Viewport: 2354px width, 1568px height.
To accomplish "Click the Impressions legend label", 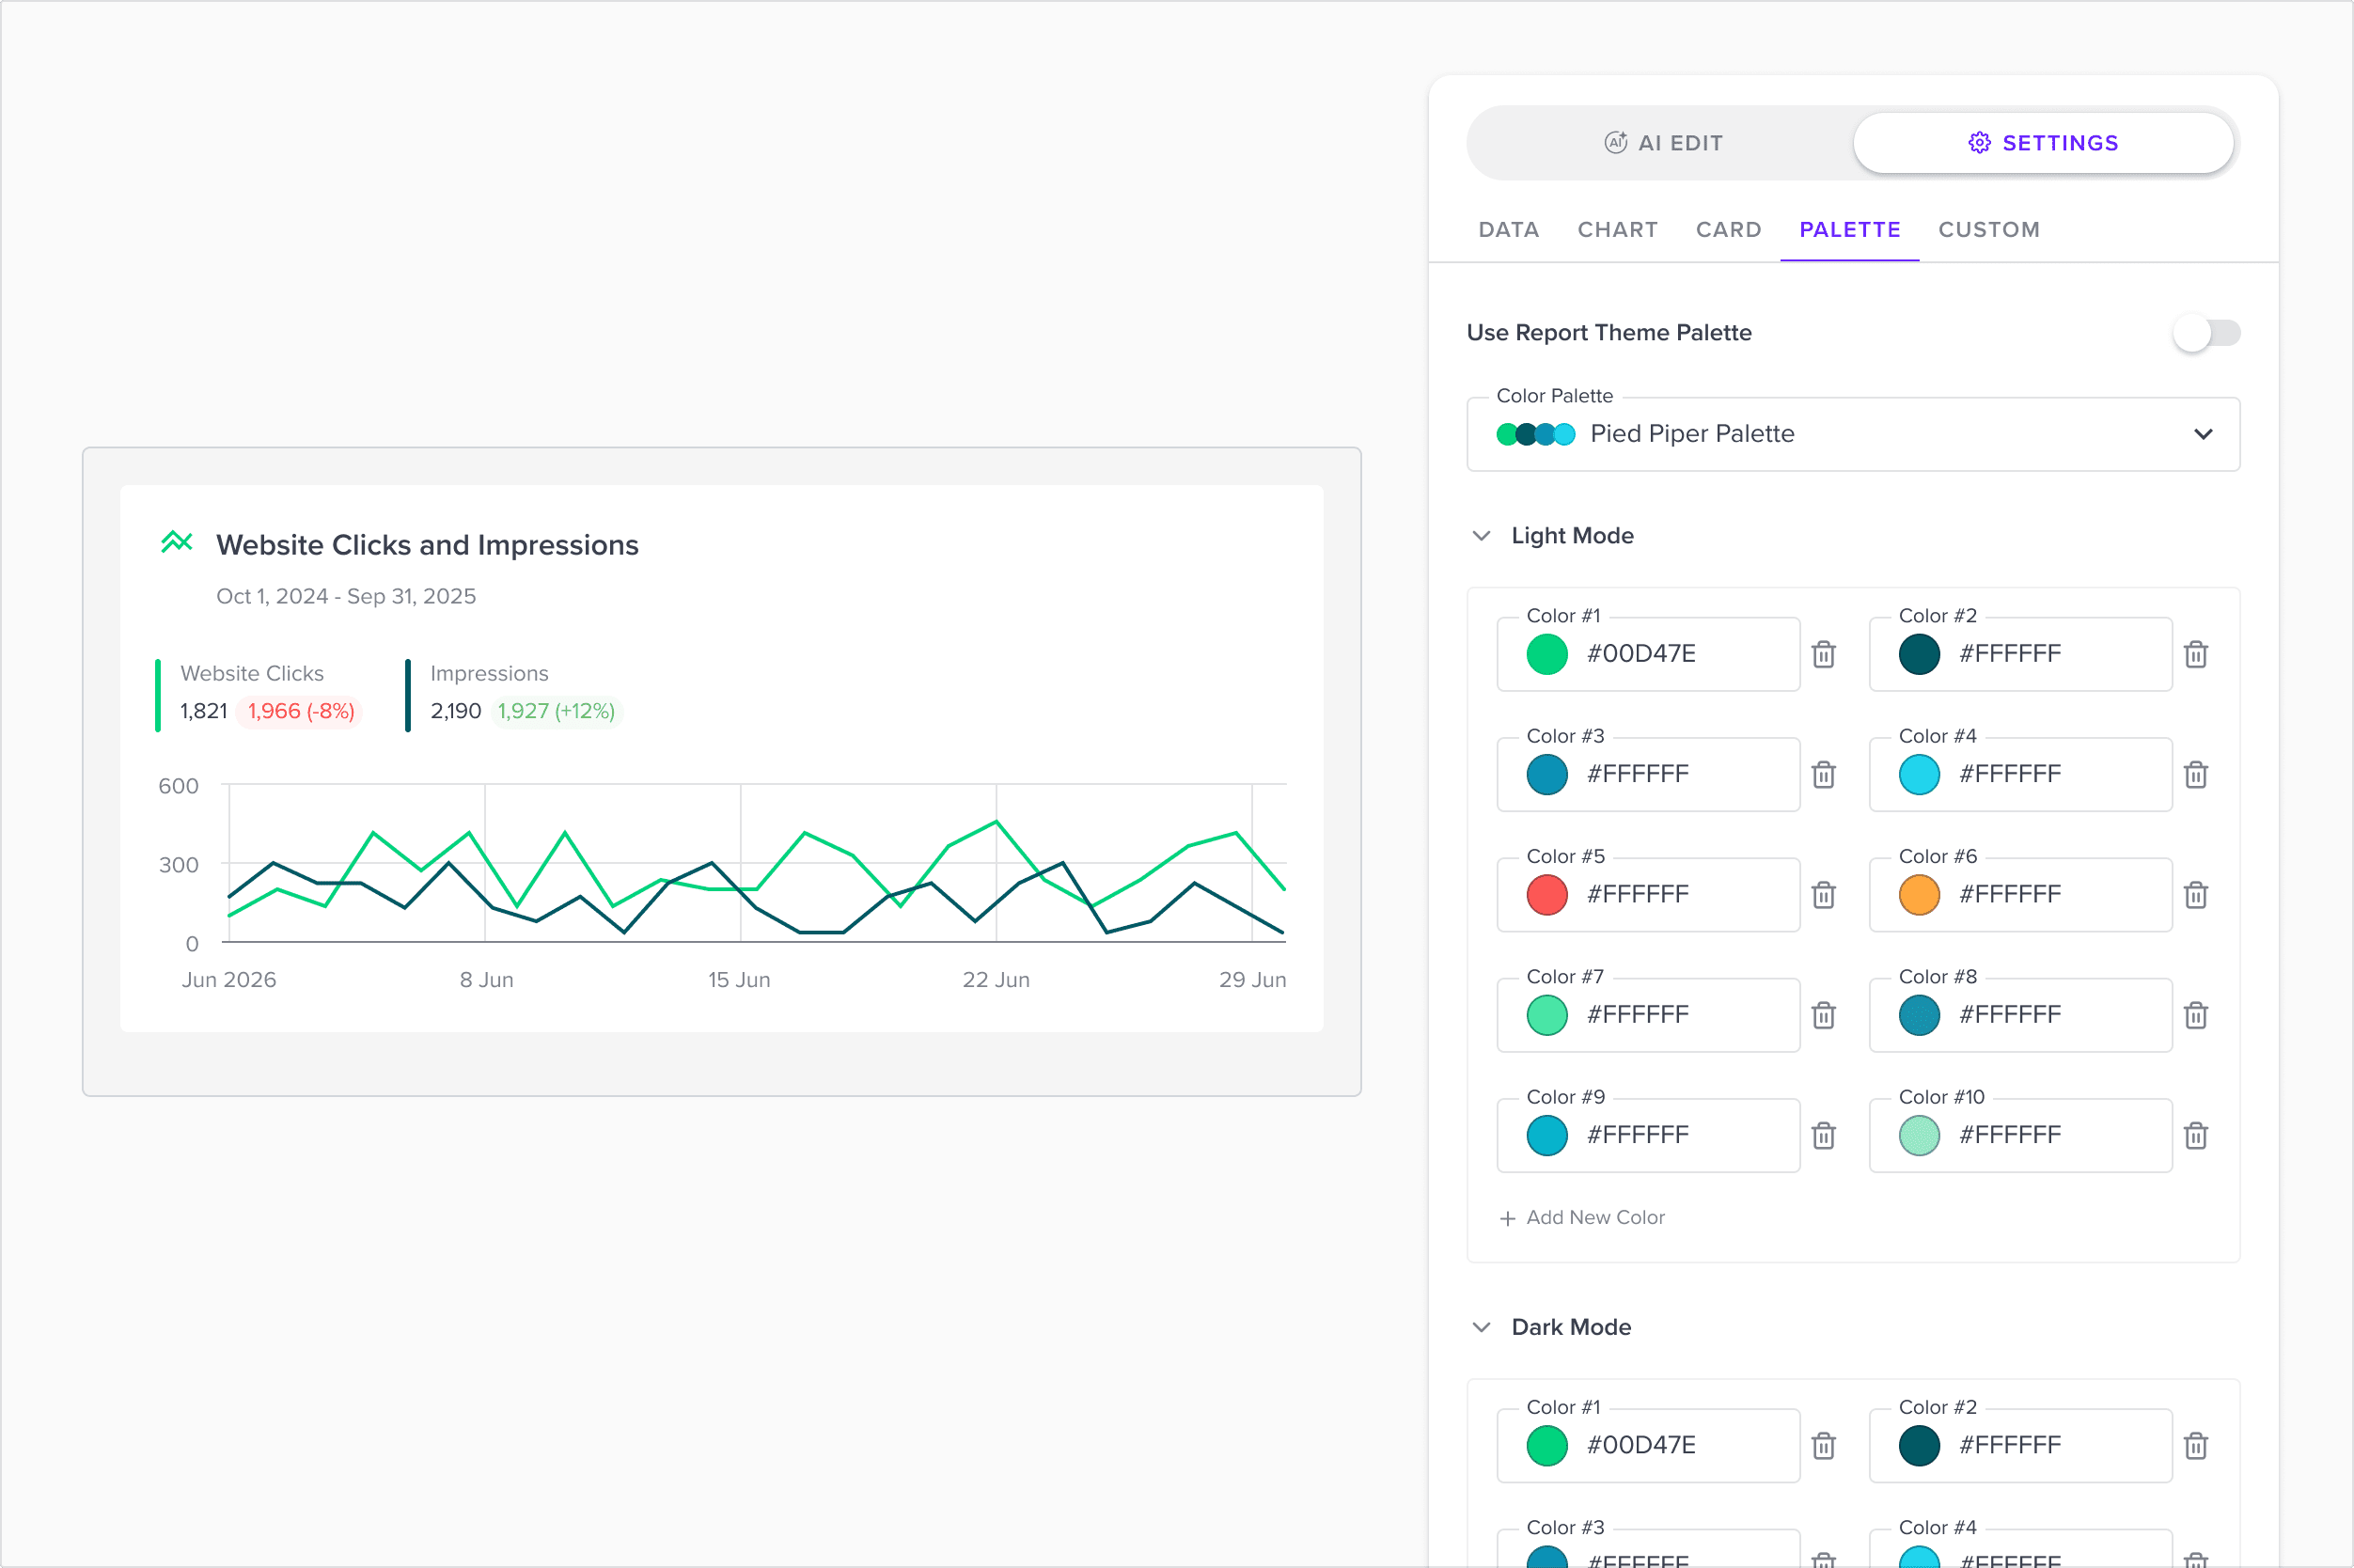I will (x=489, y=673).
